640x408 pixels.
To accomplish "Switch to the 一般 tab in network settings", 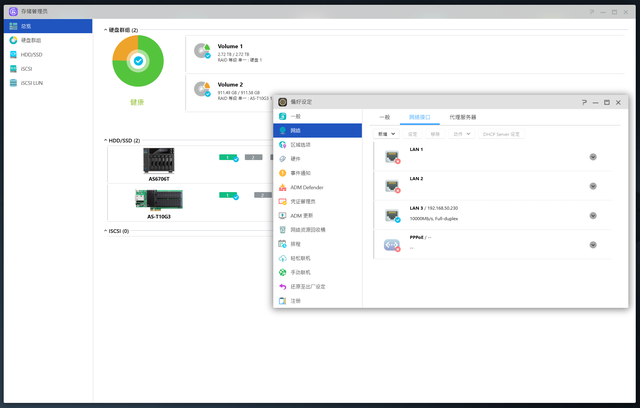I will click(384, 117).
